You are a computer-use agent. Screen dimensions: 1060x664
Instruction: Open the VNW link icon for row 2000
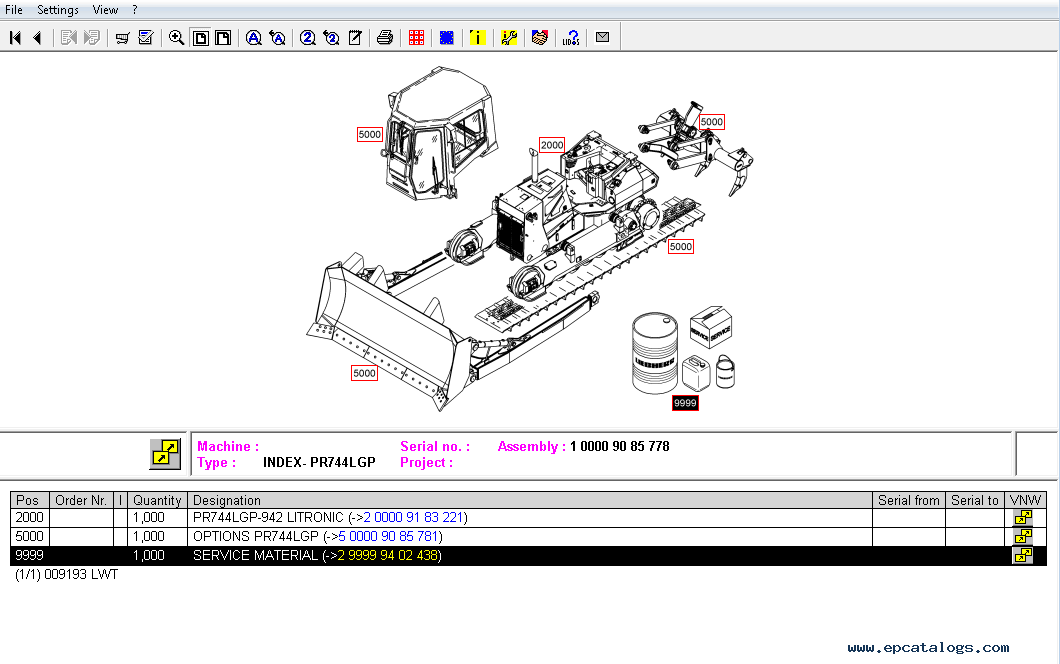click(x=1023, y=518)
